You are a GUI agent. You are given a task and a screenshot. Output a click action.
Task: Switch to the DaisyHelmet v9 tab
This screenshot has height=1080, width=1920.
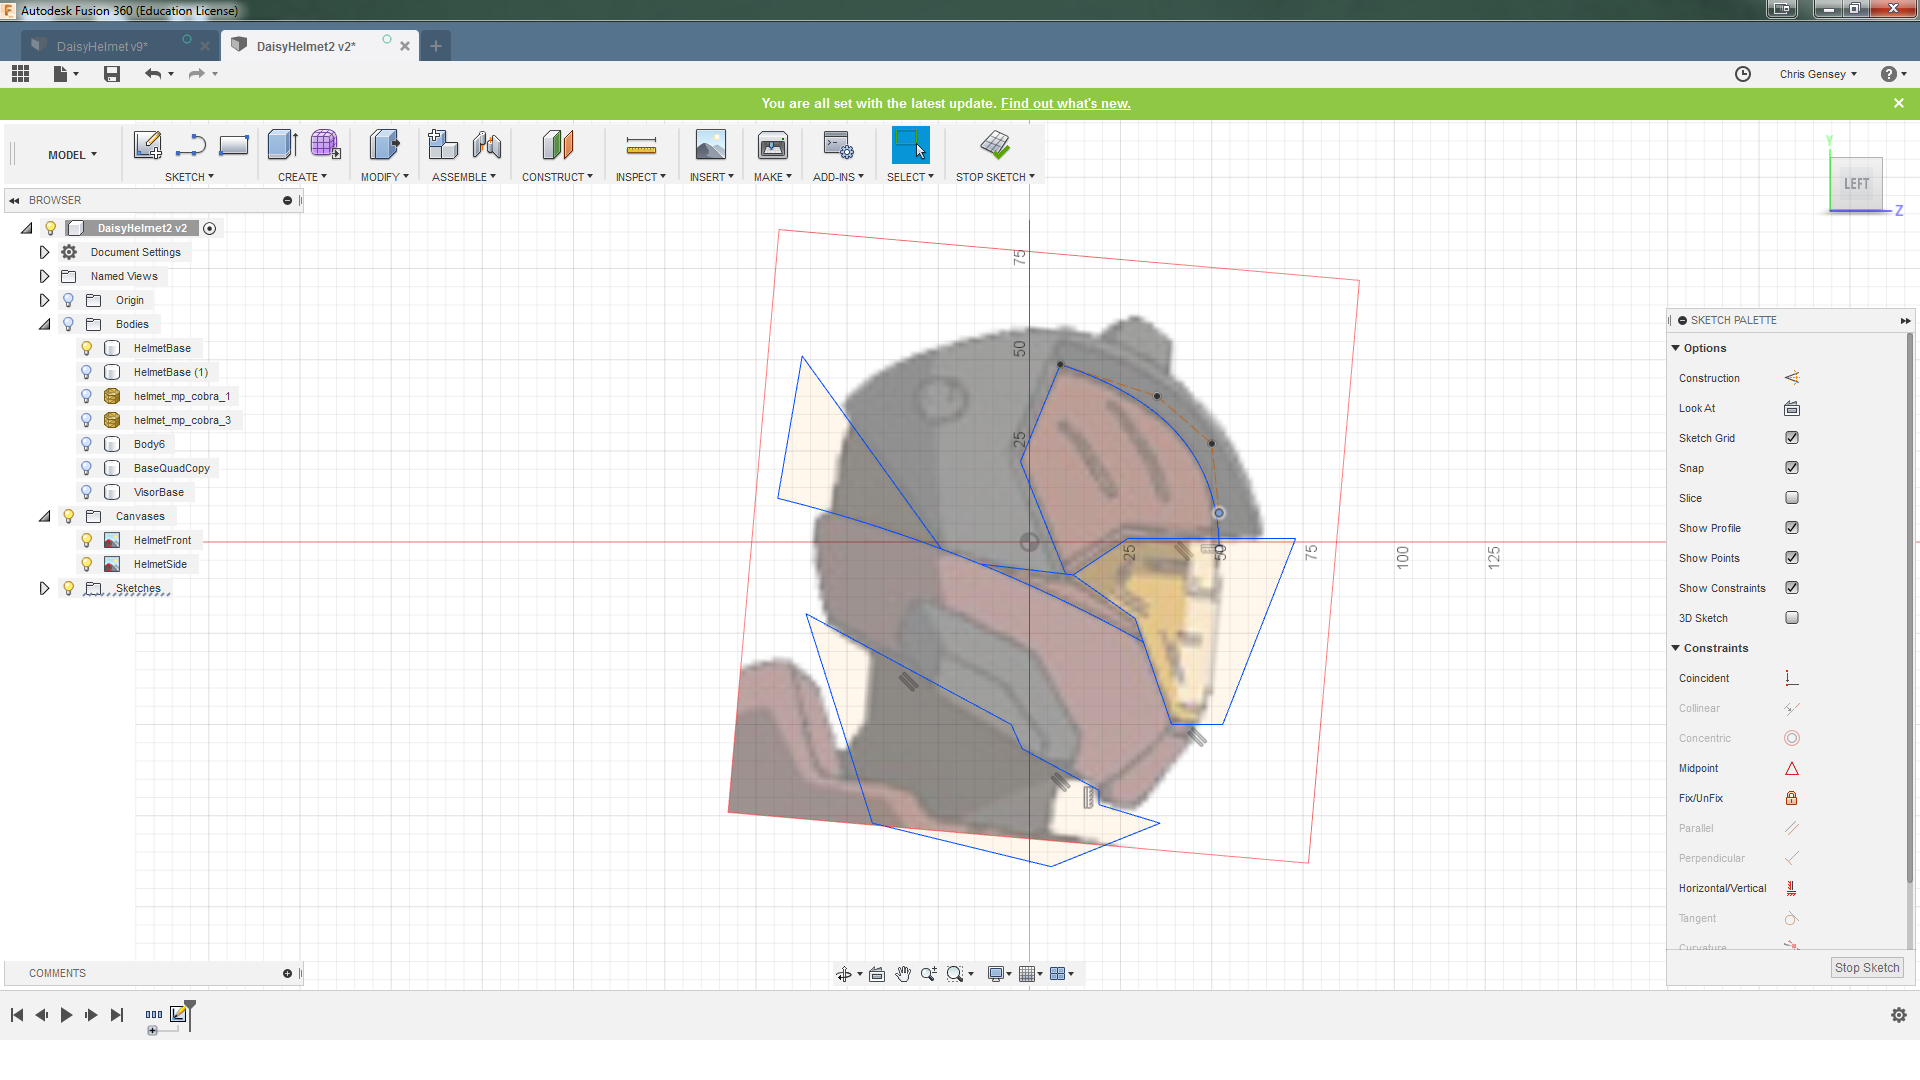pyautogui.click(x=102, y=46)
